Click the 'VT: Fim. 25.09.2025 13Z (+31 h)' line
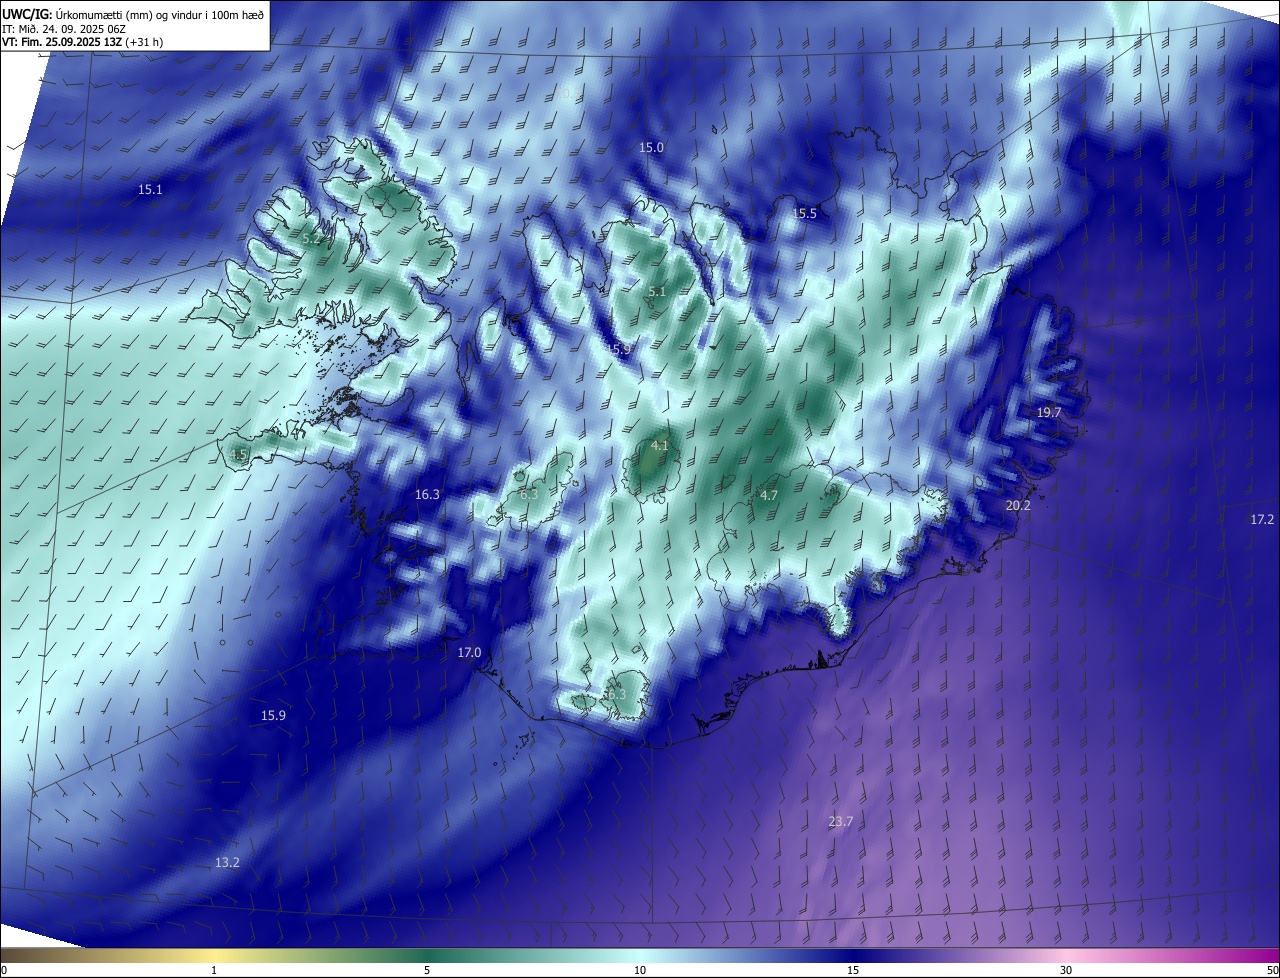 [83, 41]
